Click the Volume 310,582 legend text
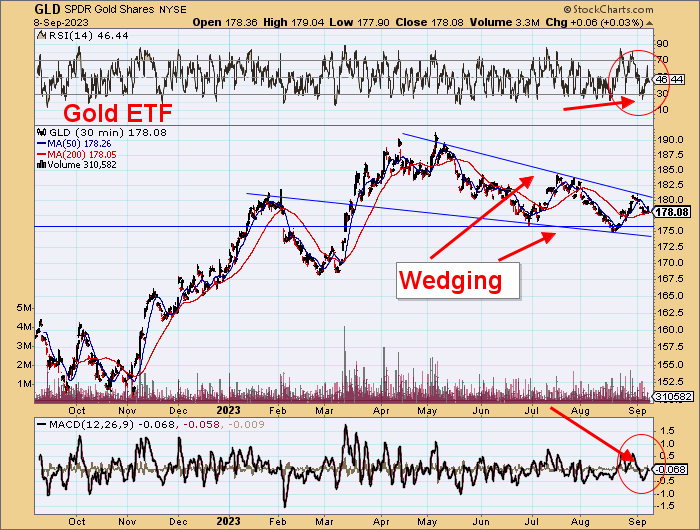700x530 pixels. point(82,165)
